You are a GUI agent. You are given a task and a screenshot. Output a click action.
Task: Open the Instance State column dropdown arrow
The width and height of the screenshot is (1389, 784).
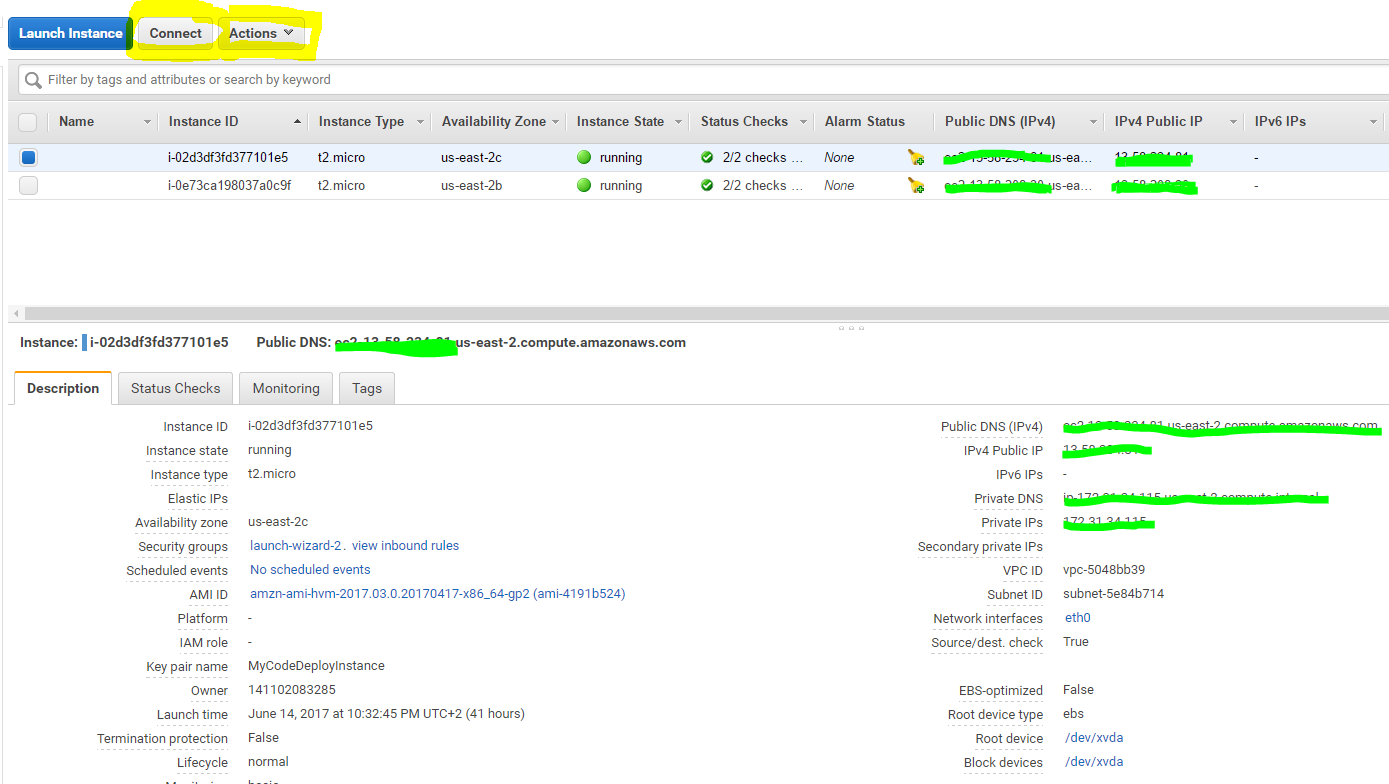678,122
